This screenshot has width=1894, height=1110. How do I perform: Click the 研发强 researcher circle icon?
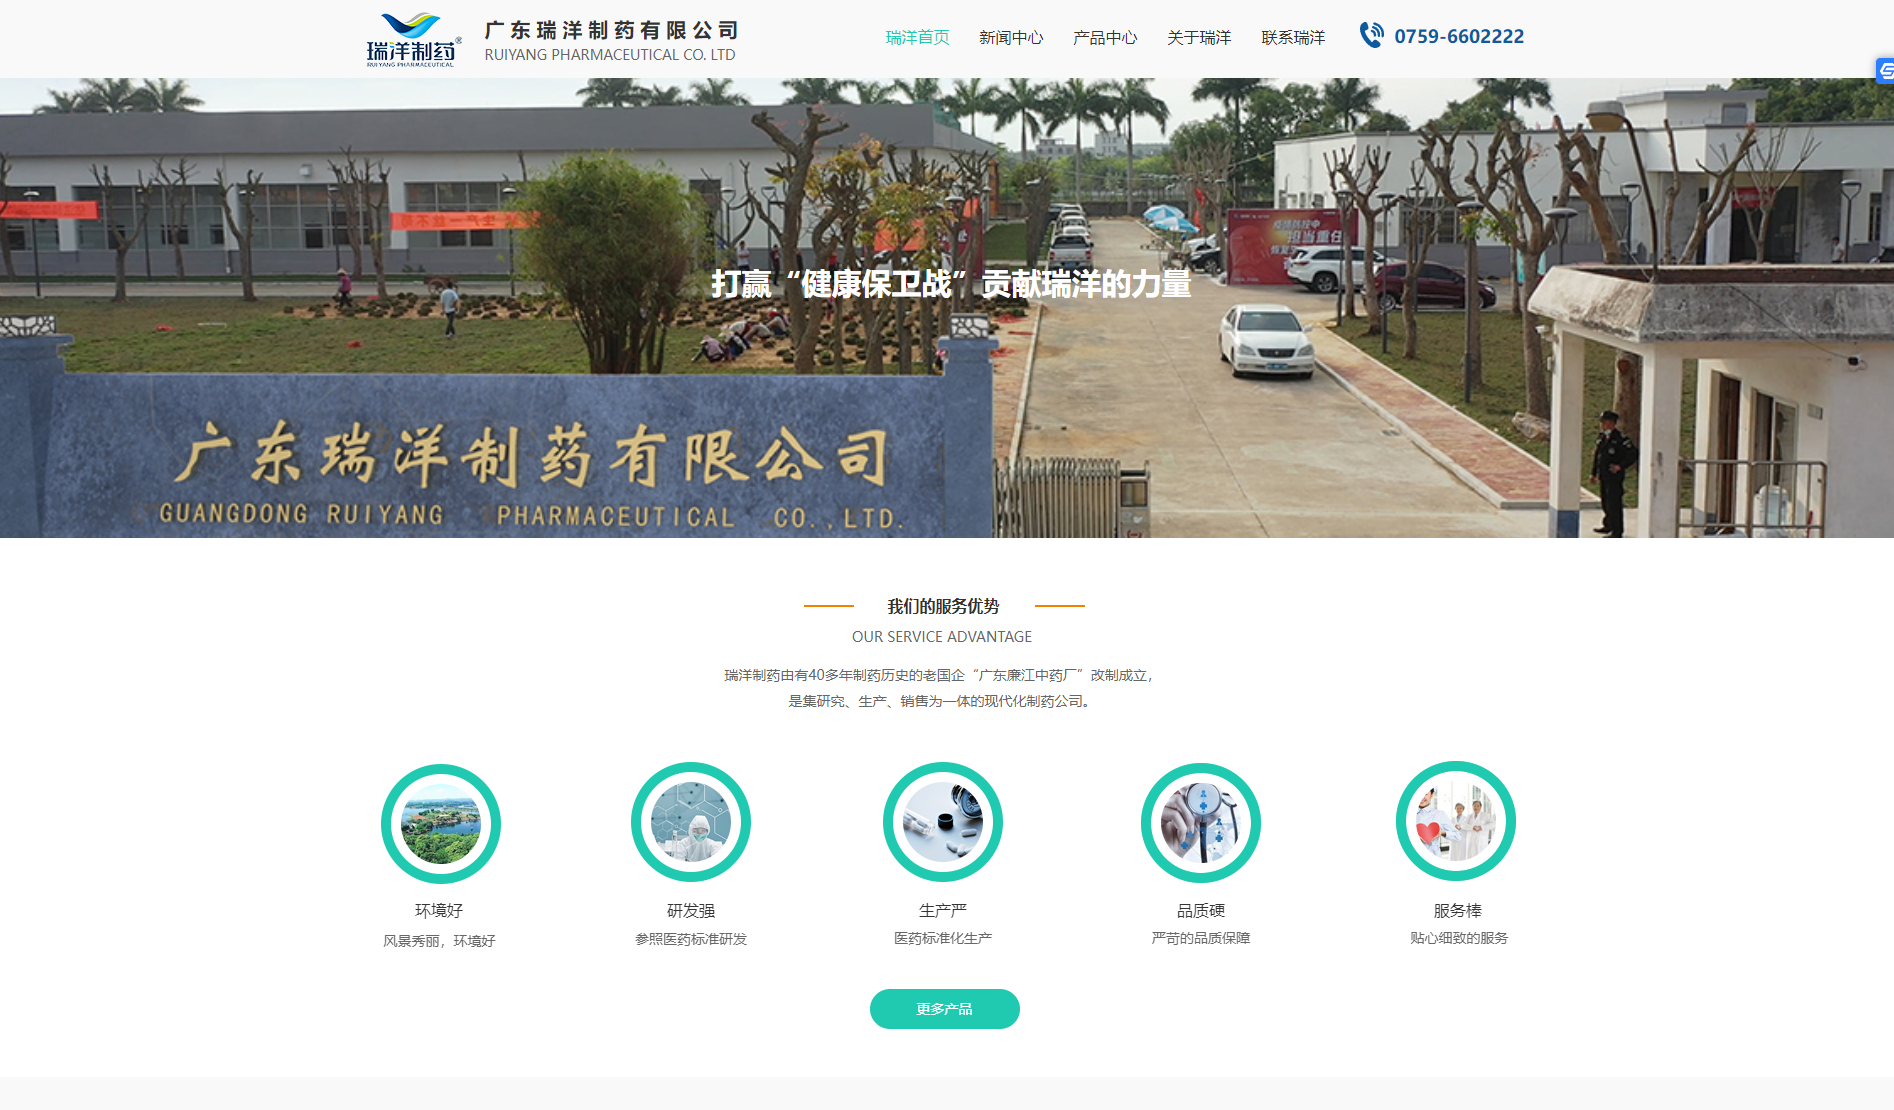pos(691,822)
